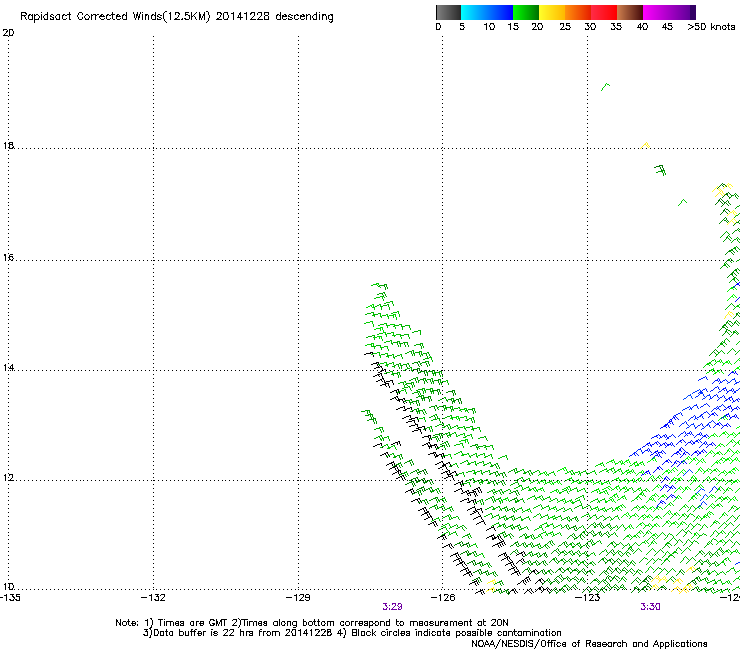Click the longitude axis label '-129'

pos(298,598)
